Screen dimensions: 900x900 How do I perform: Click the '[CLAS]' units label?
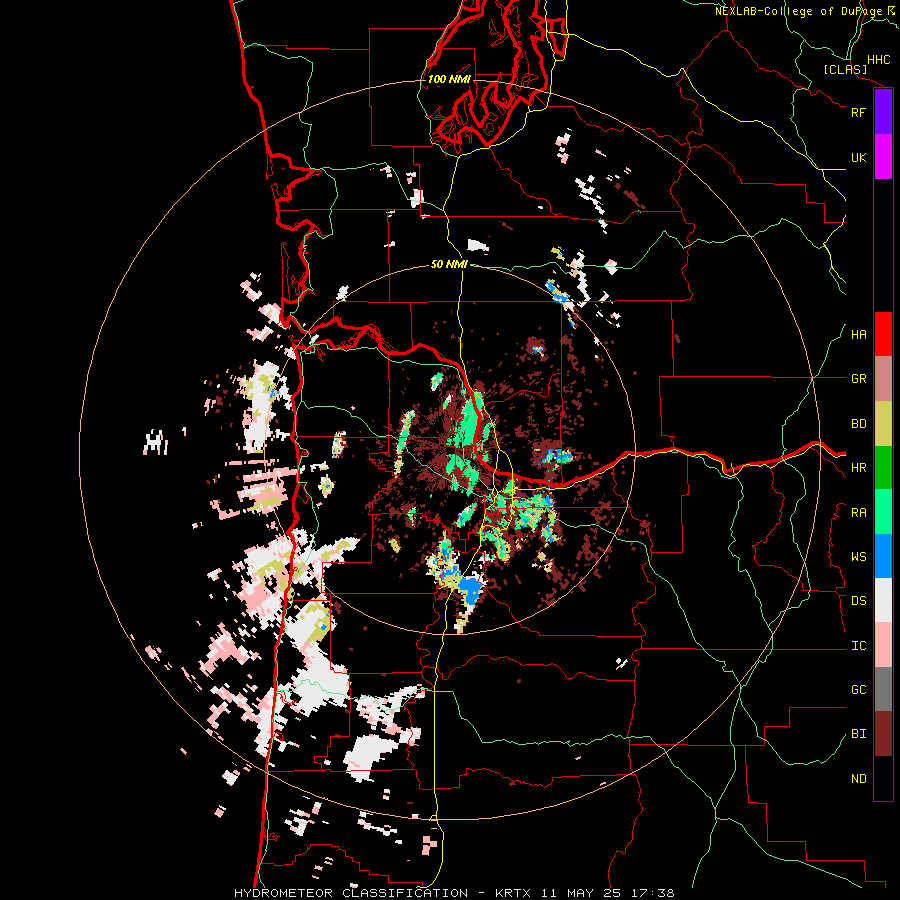845,69
